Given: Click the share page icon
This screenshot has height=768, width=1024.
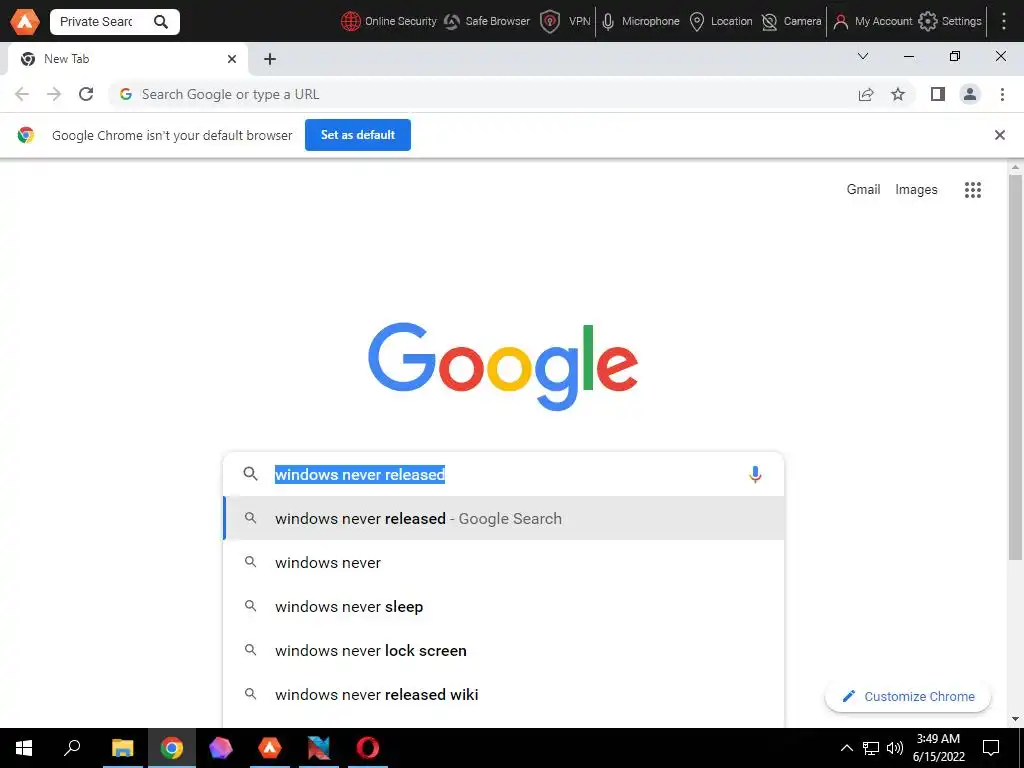Looking at the screenshot, I should coord(866,95).
